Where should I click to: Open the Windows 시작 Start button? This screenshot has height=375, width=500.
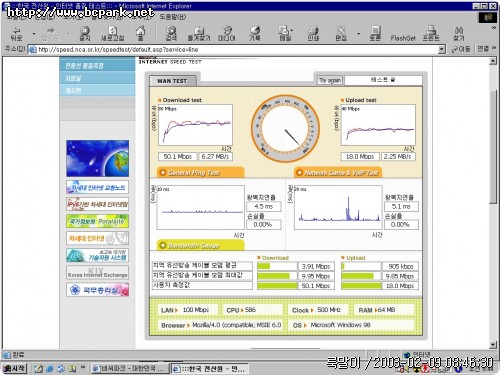point(14,368)
